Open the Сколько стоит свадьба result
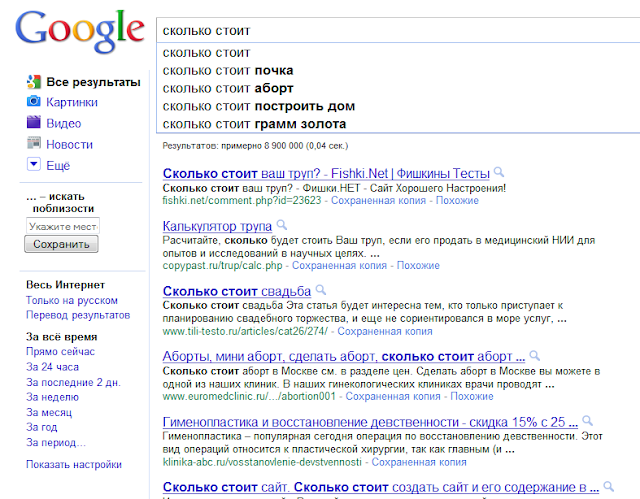Viewport: 640px width, 499px height. click(x=237, y=291)
